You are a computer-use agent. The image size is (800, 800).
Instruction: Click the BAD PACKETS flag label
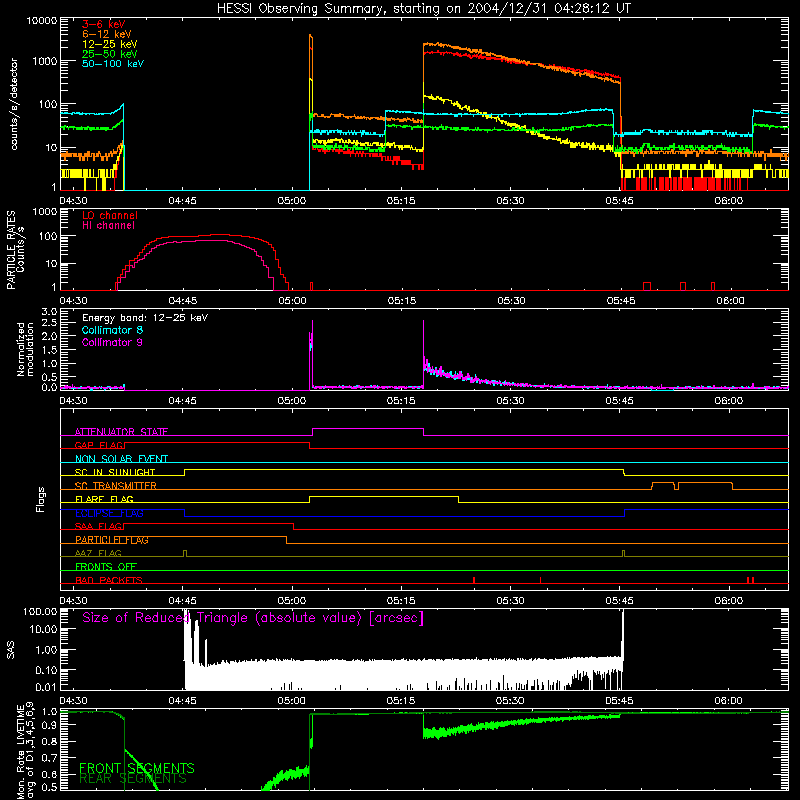[109, 580]
